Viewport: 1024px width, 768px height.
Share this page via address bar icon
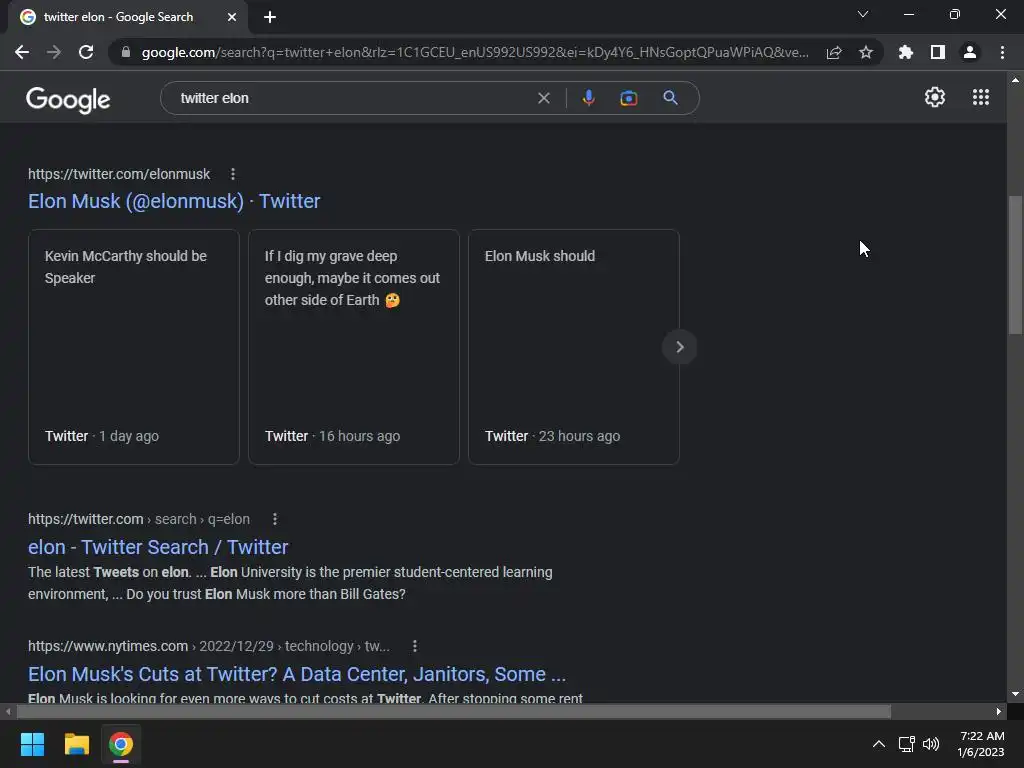point(834,52)
